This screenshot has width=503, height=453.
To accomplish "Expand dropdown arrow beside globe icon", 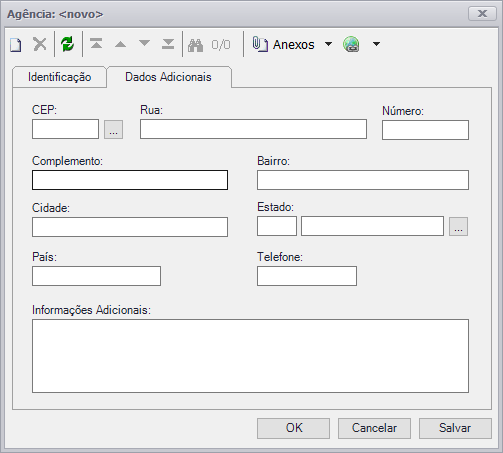I will [376, 44].
